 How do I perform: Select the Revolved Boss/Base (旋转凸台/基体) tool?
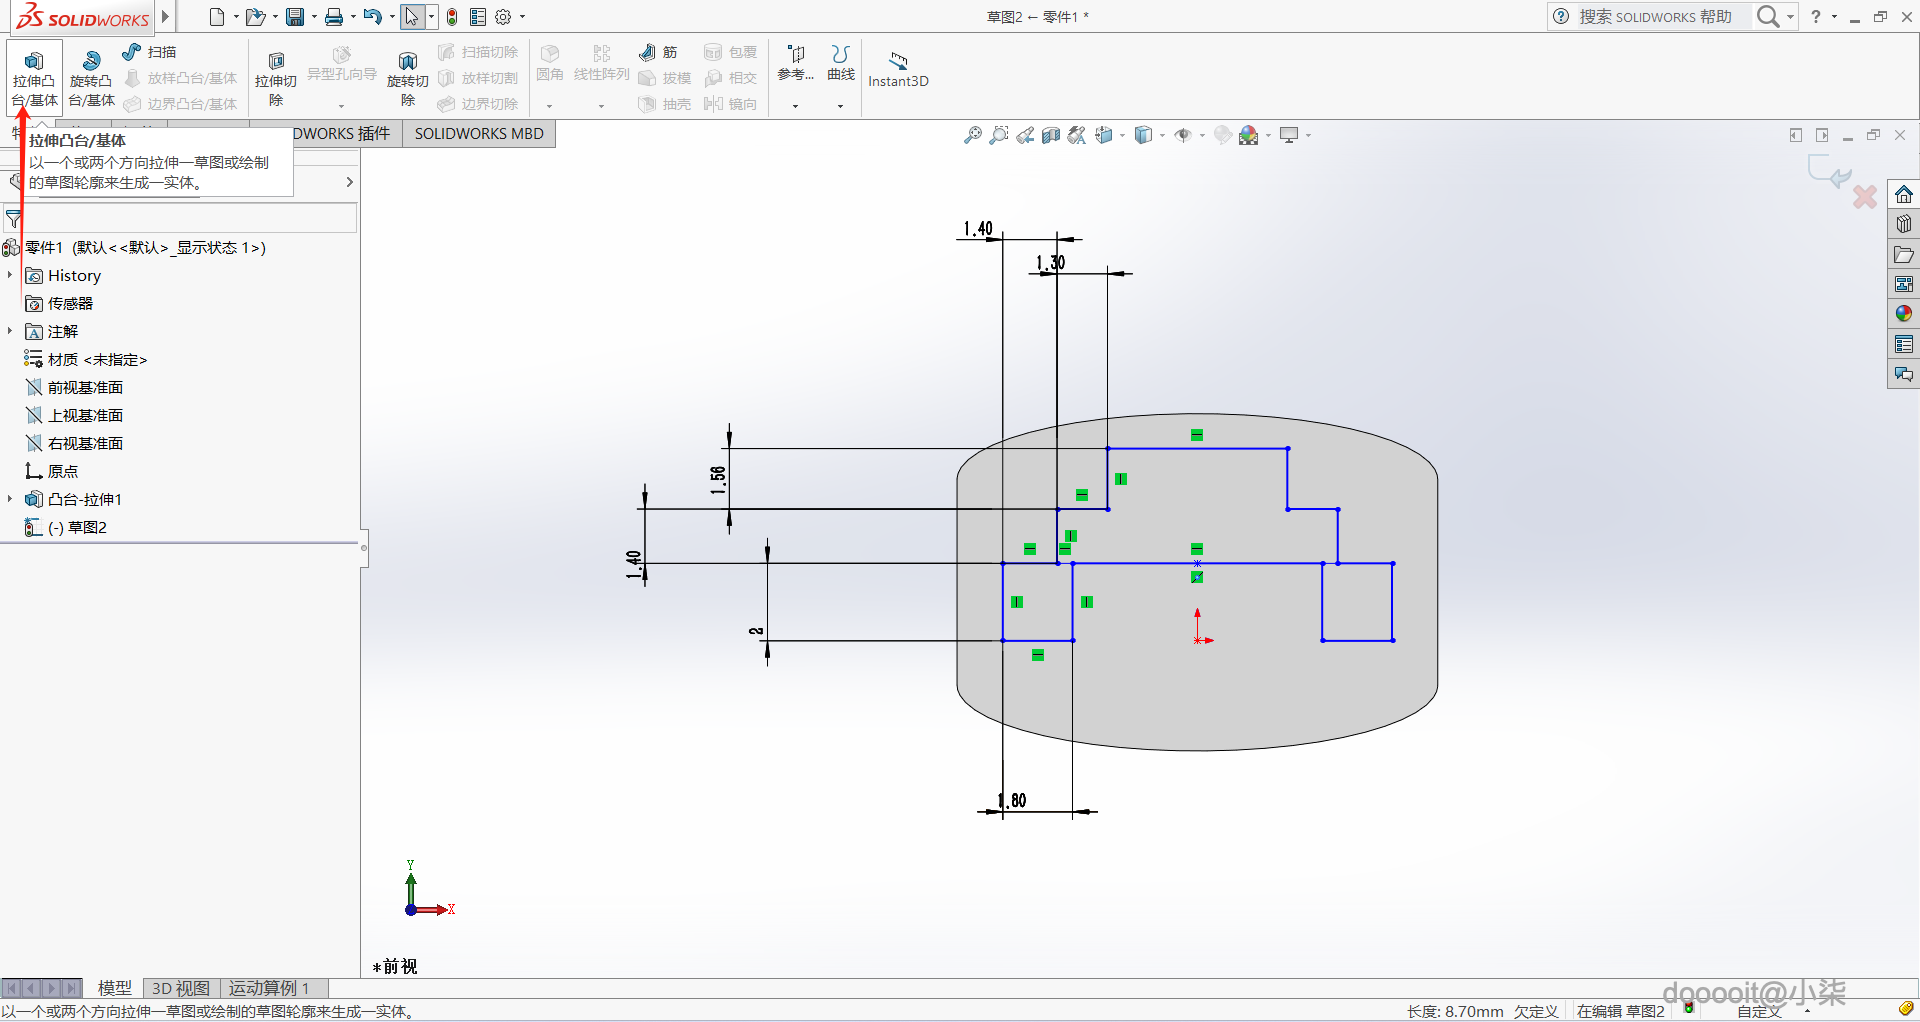click(91, 77)
